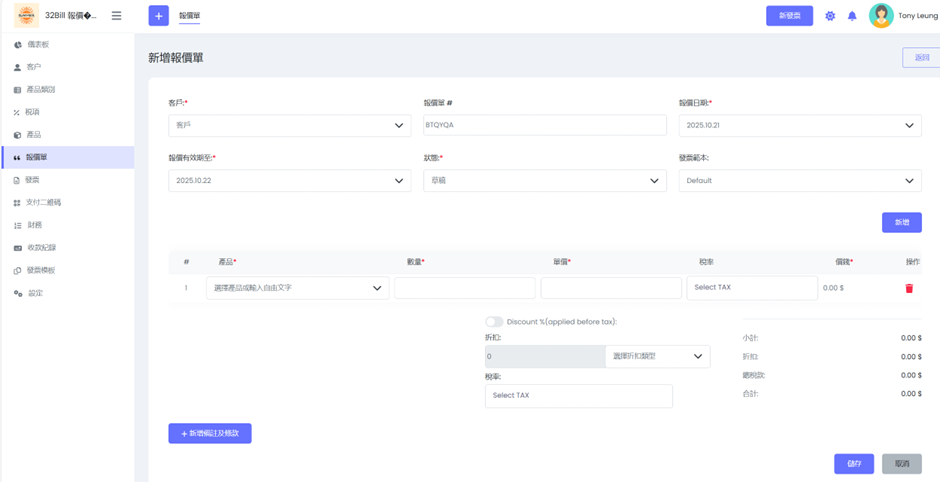Click the 數量 quantity input in row 1
This screenshot has height=482, width=940.
[x=464, y=288]
